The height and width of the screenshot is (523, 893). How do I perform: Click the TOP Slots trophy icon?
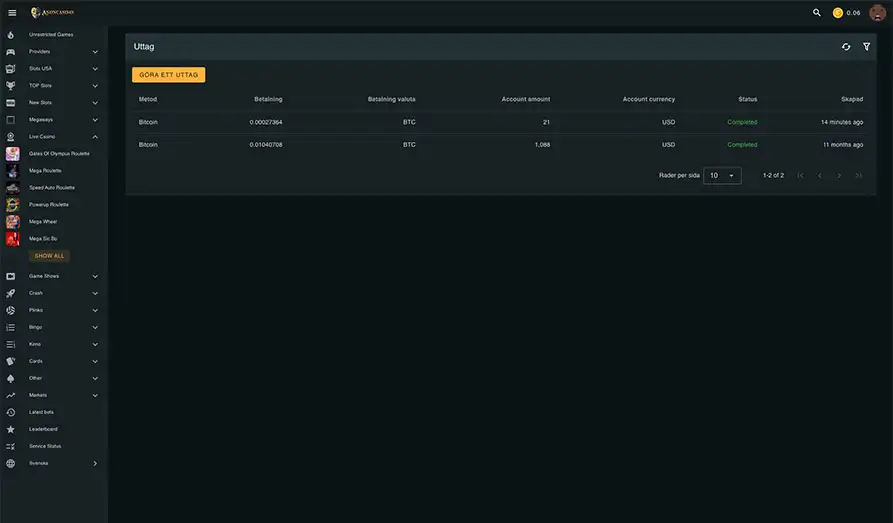pos(10,86)
